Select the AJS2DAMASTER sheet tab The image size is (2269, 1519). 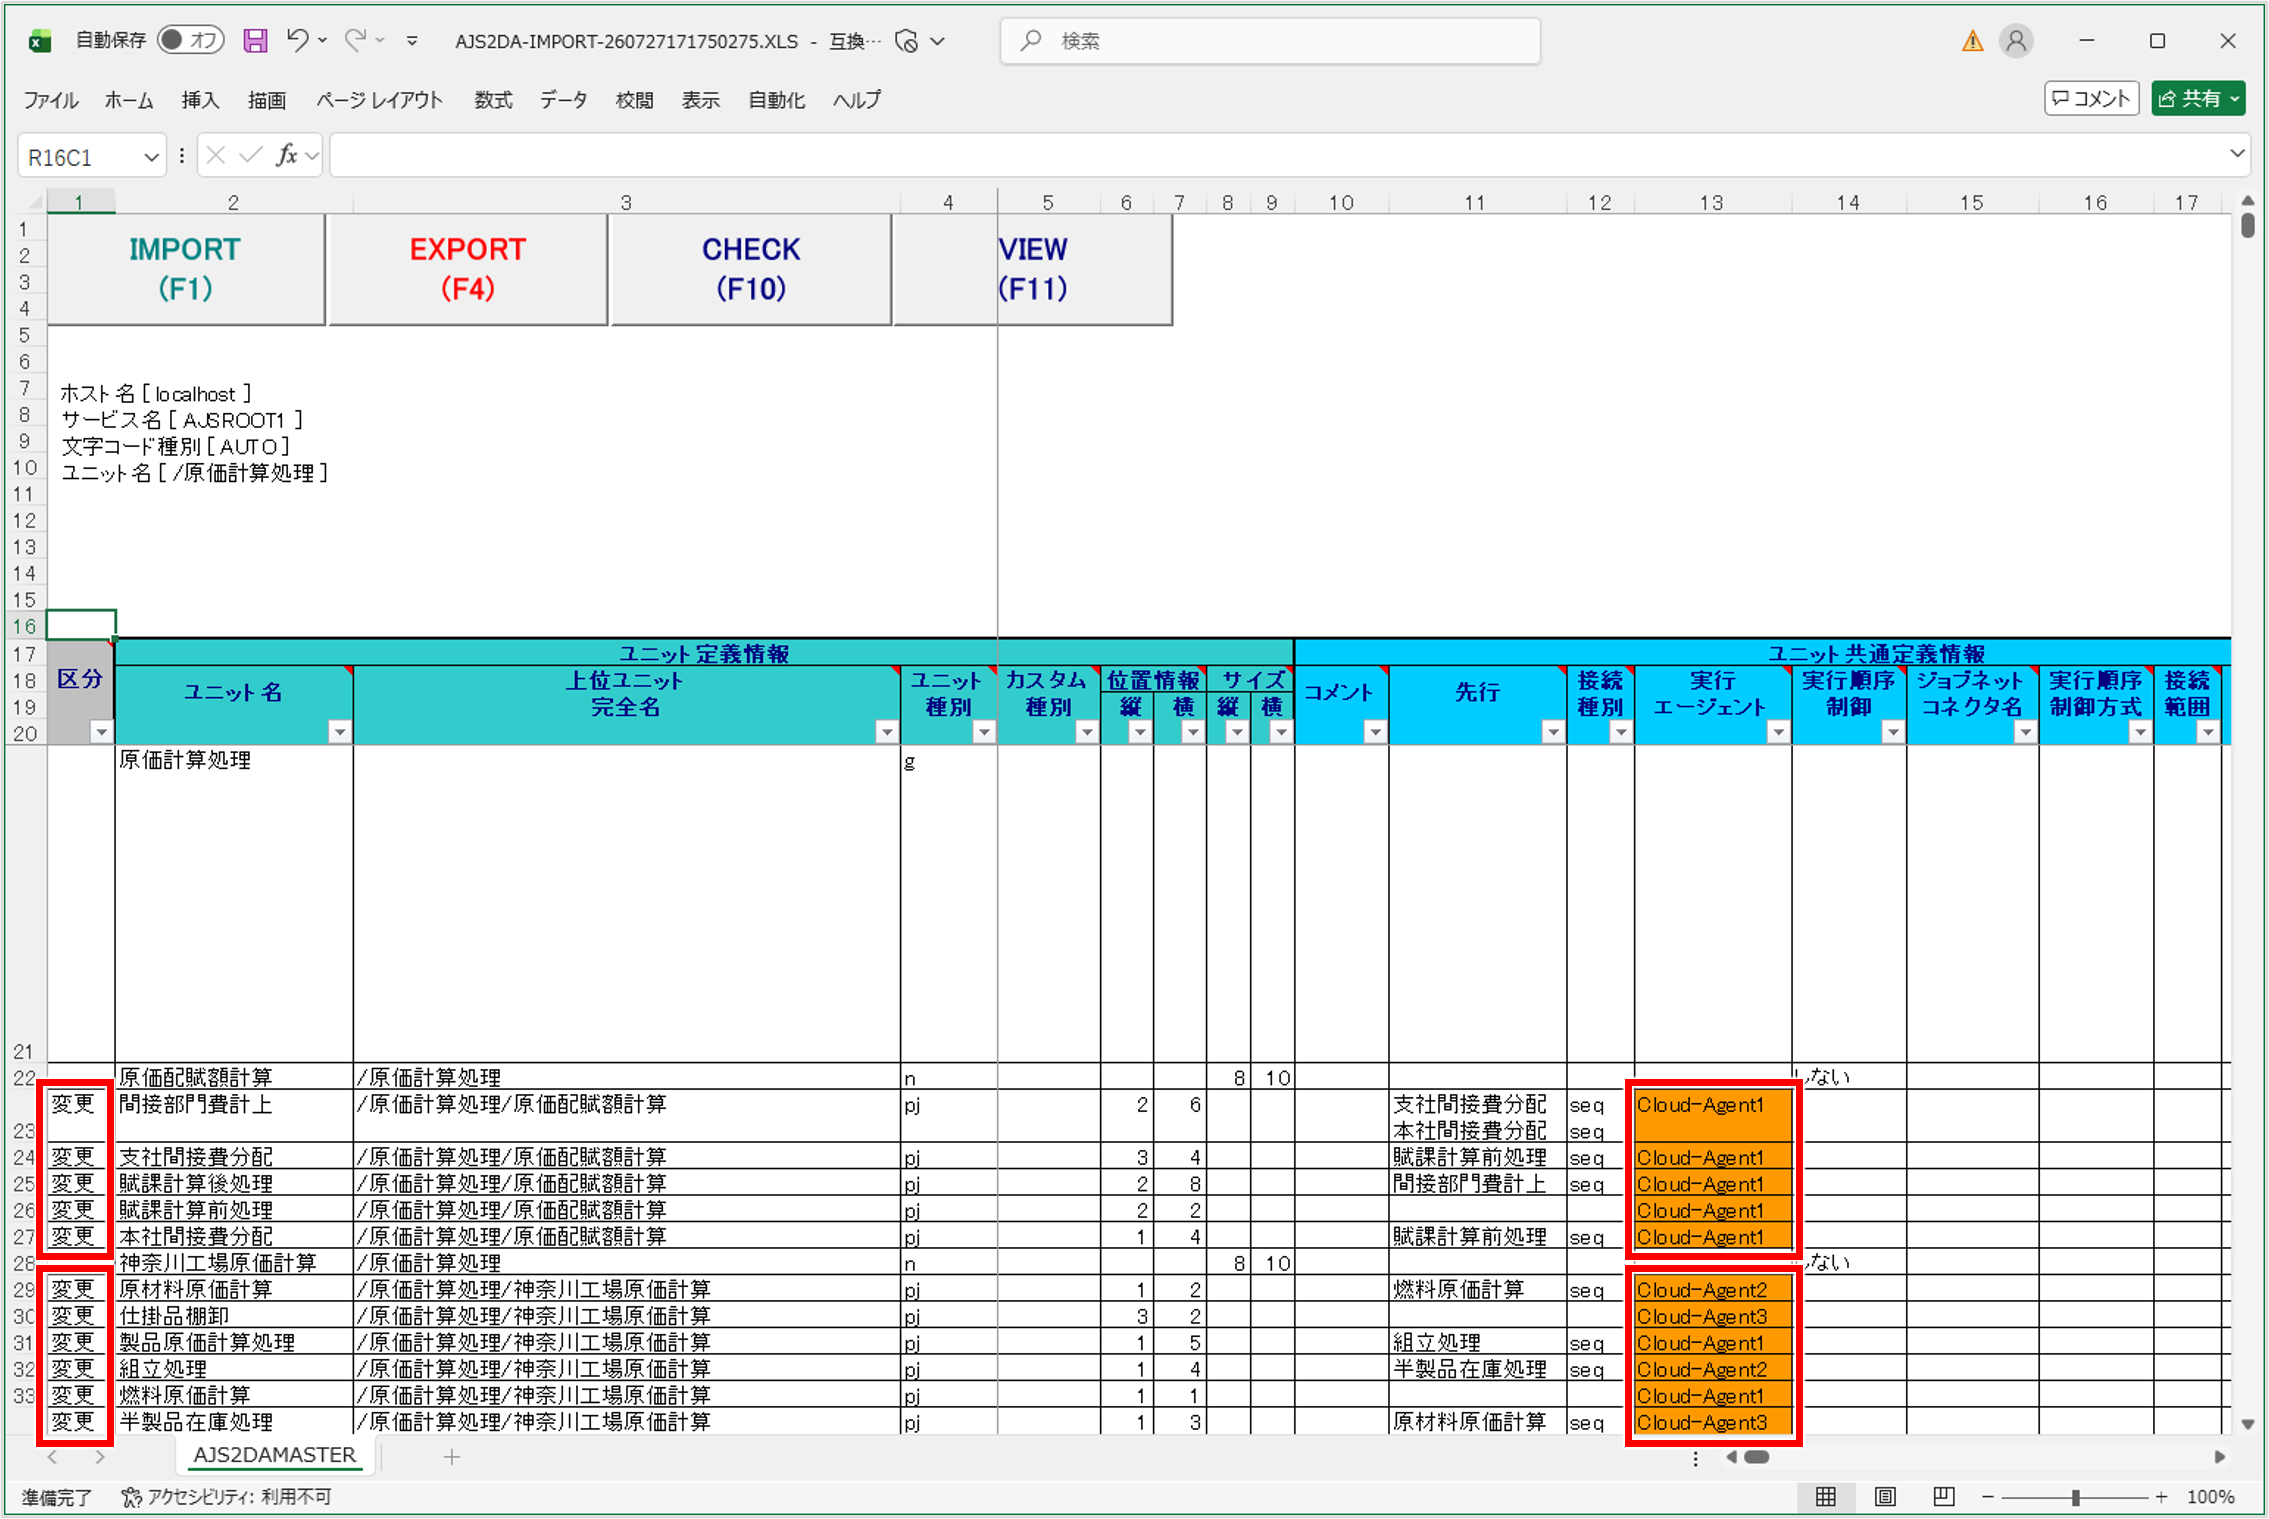[274, 1455]
